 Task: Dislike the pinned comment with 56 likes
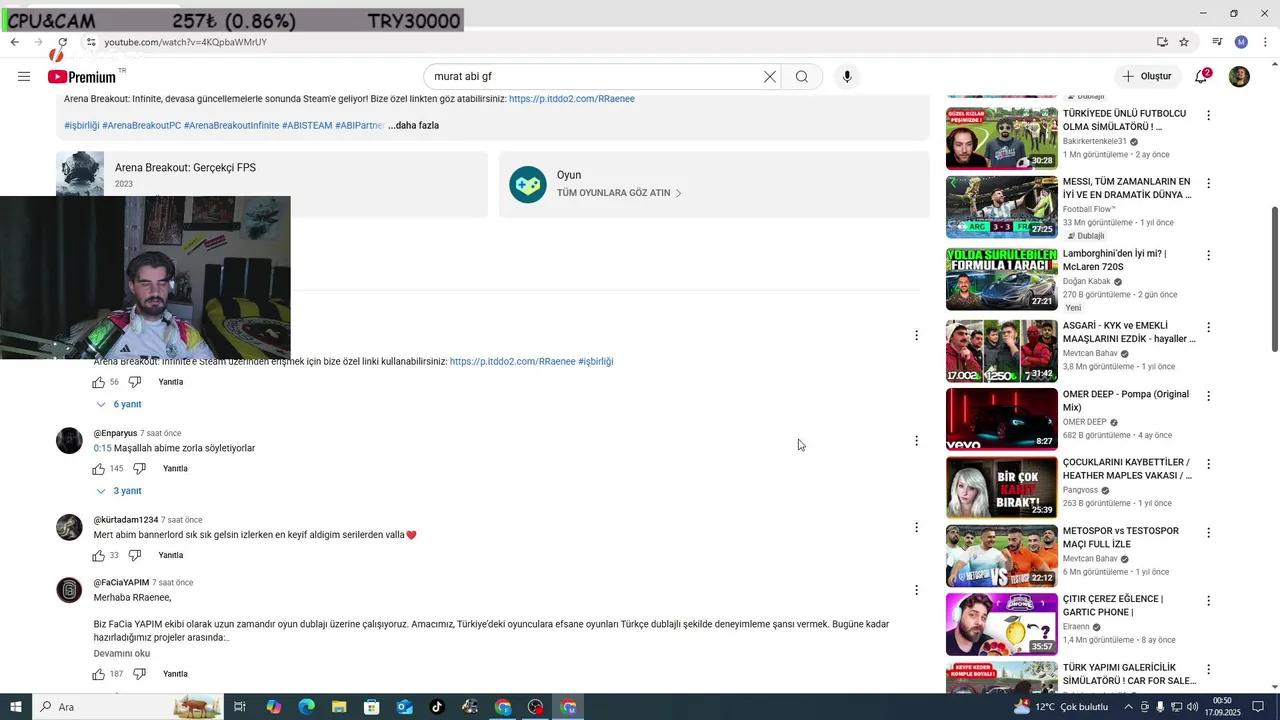[135, 382]
